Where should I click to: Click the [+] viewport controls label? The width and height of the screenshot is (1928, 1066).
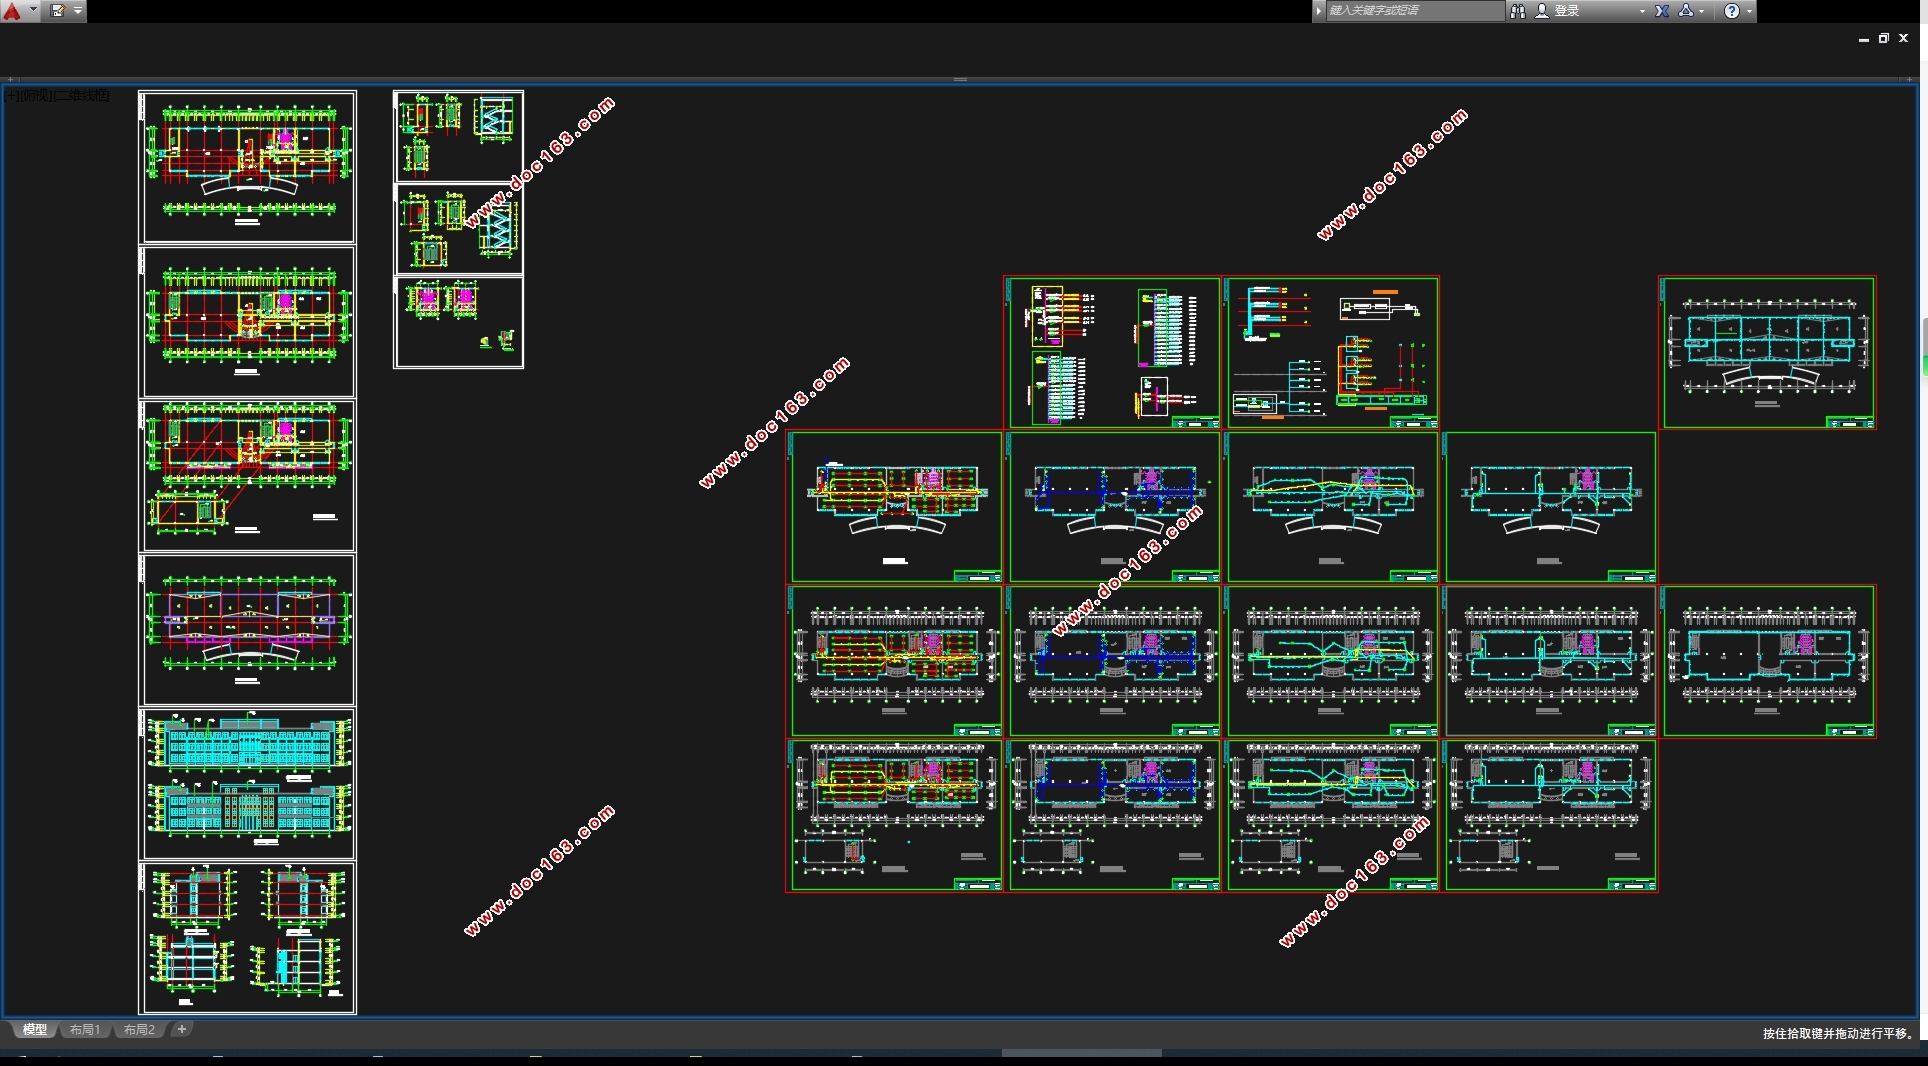pyautogui.click(x=12, y=95)
